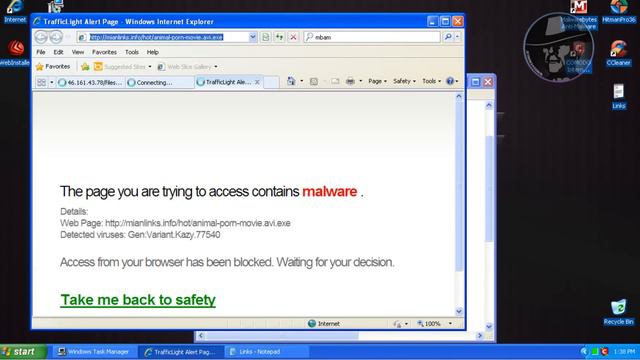Select the Malwarebytes Anti-Malware desktop icon
The height and width of the screenshot is (360, 640).
tap(579, 14)
